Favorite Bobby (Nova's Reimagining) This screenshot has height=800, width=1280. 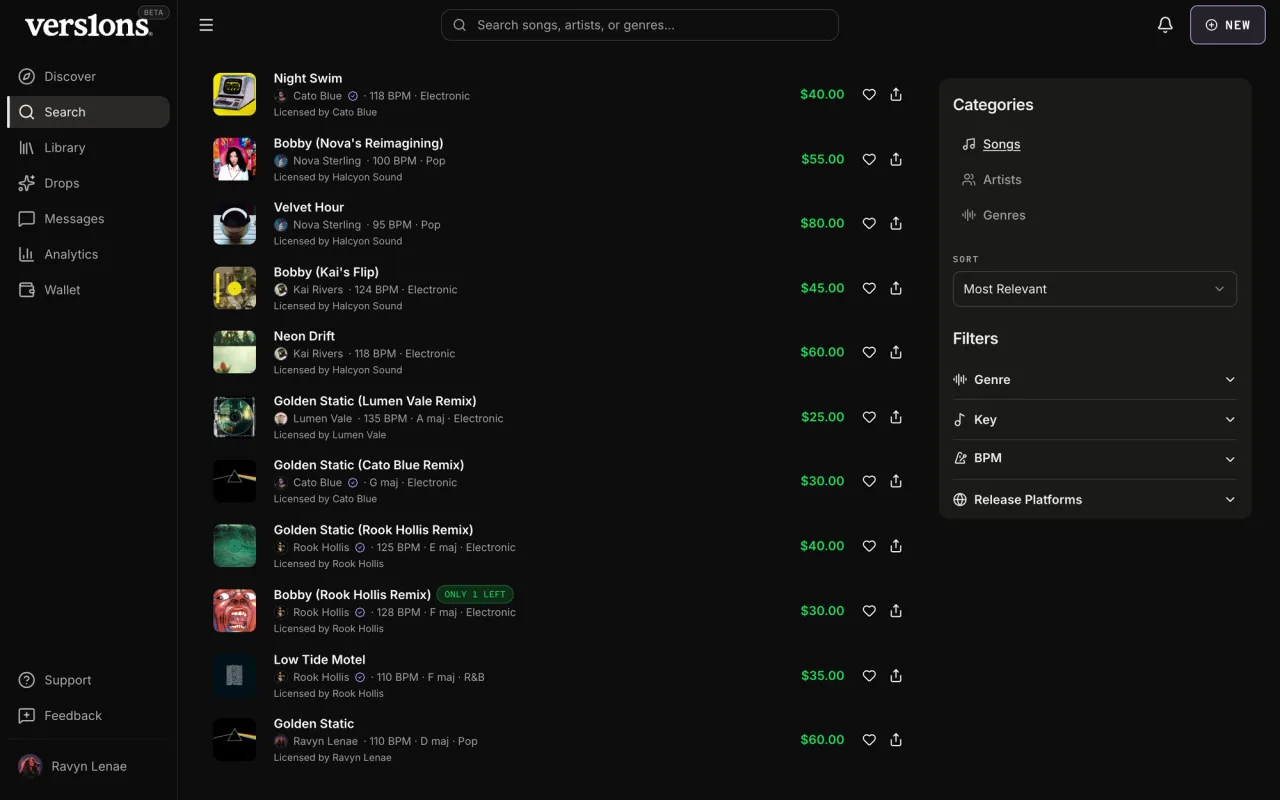pos(869,159)
